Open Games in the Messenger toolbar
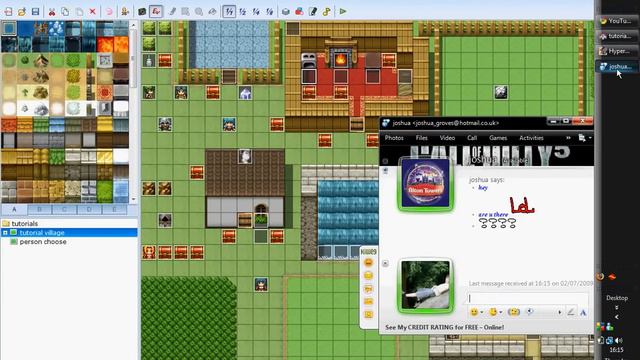 (x=498, y=138)
